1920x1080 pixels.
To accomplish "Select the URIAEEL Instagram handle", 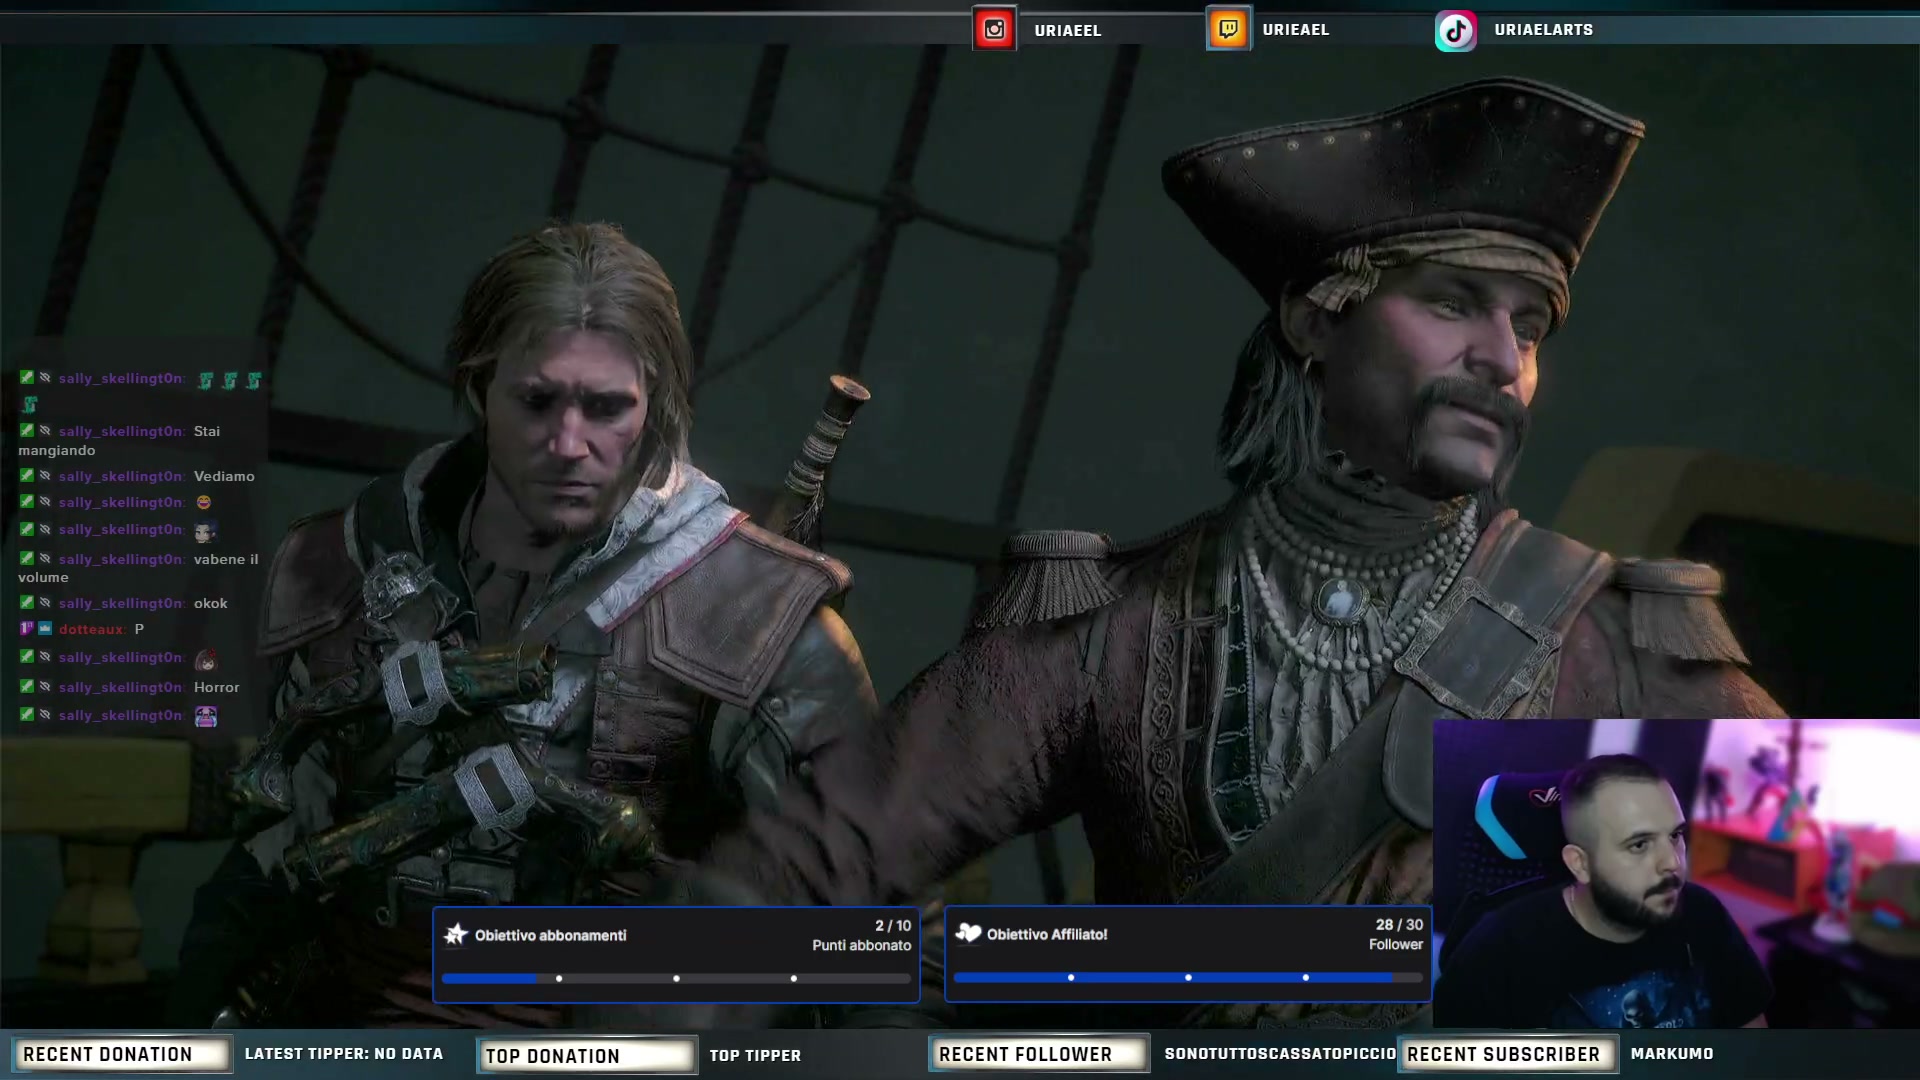I will coord(1068,30).
